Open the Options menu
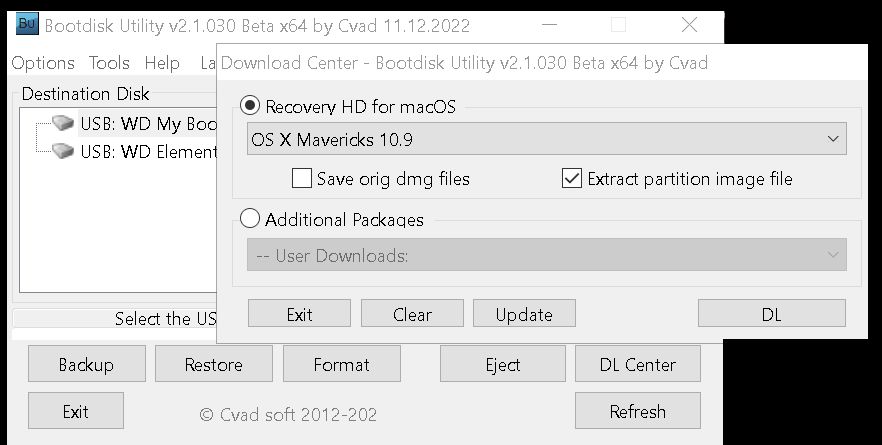882x445 pixels. coord(43,63)
